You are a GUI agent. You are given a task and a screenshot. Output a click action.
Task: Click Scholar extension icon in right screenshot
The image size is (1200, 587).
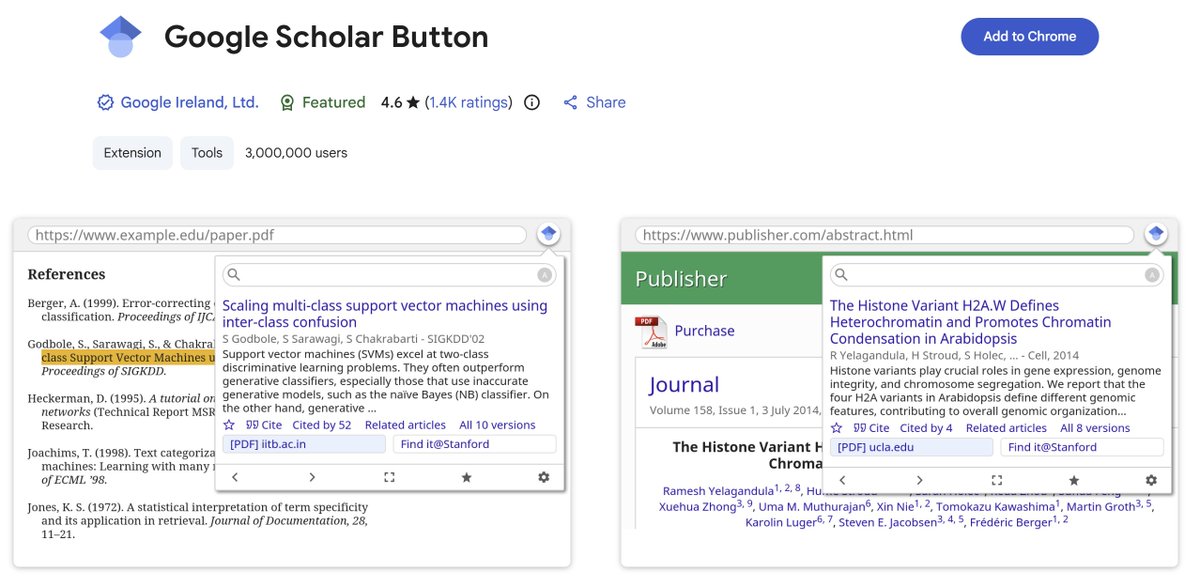1156,235
